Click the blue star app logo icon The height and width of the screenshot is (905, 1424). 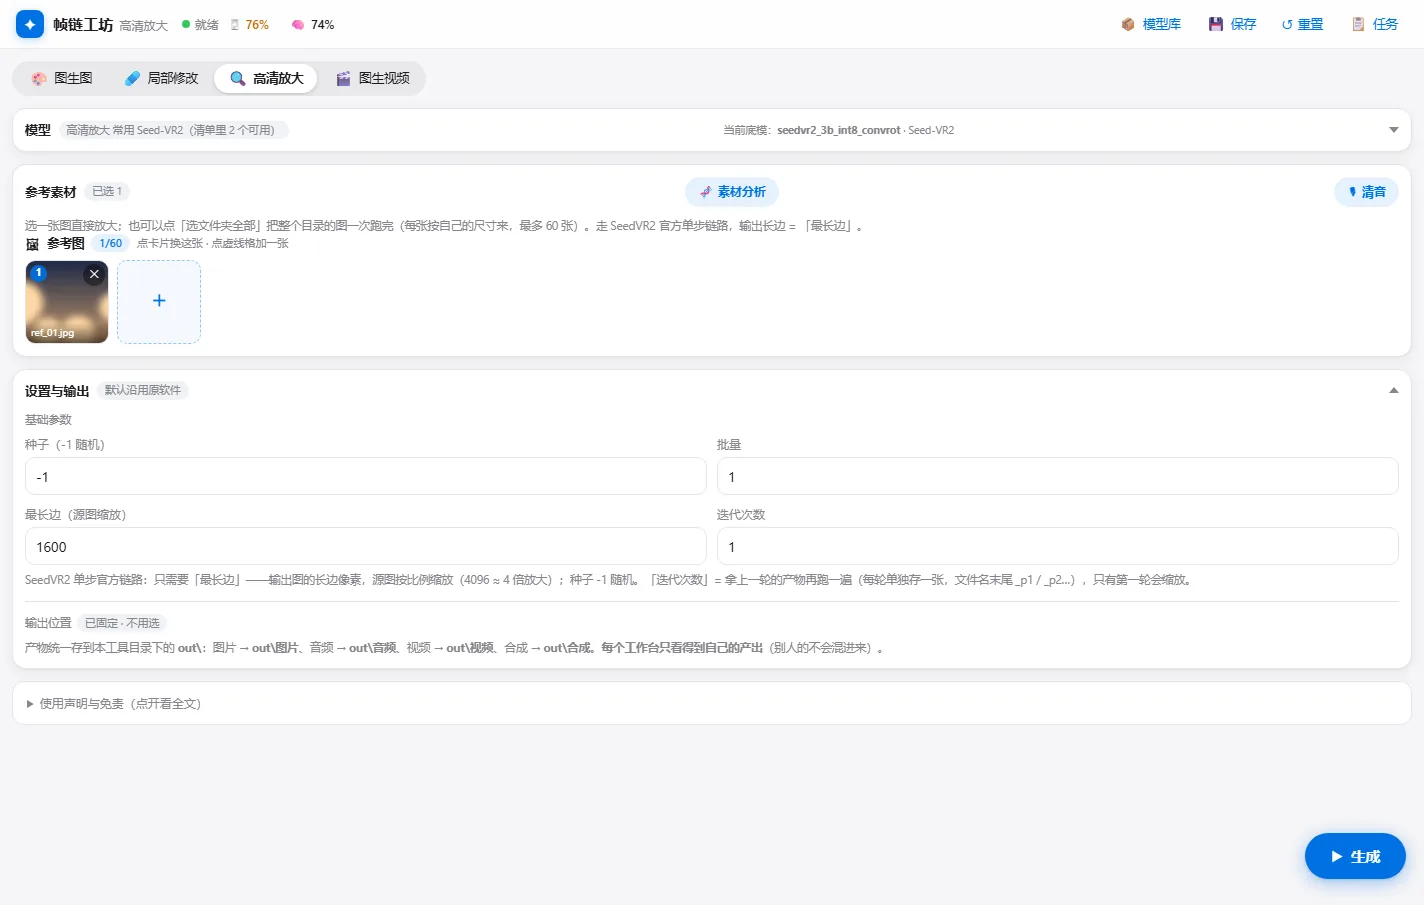pyautogui.click(x=30, y=24)
